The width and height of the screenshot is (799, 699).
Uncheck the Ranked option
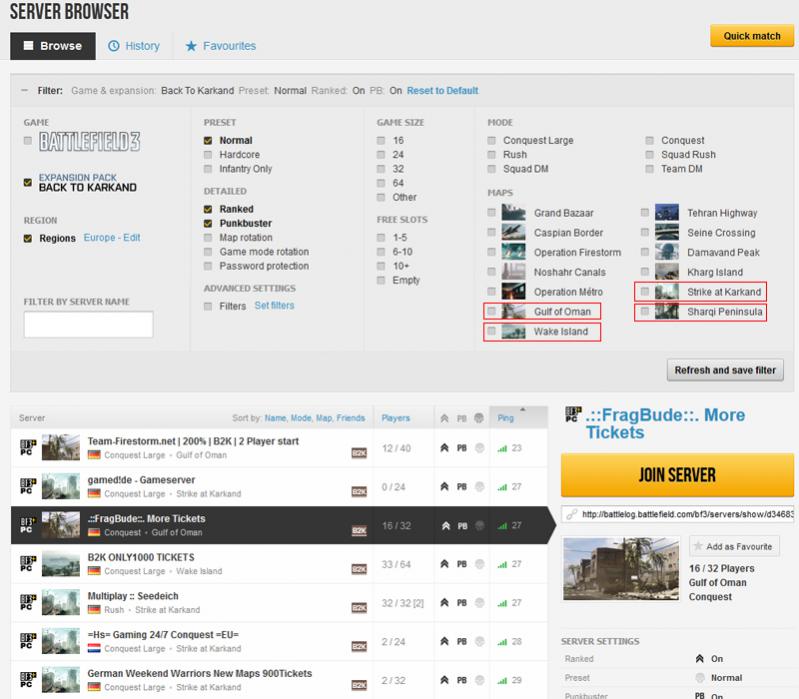[208, 209]
